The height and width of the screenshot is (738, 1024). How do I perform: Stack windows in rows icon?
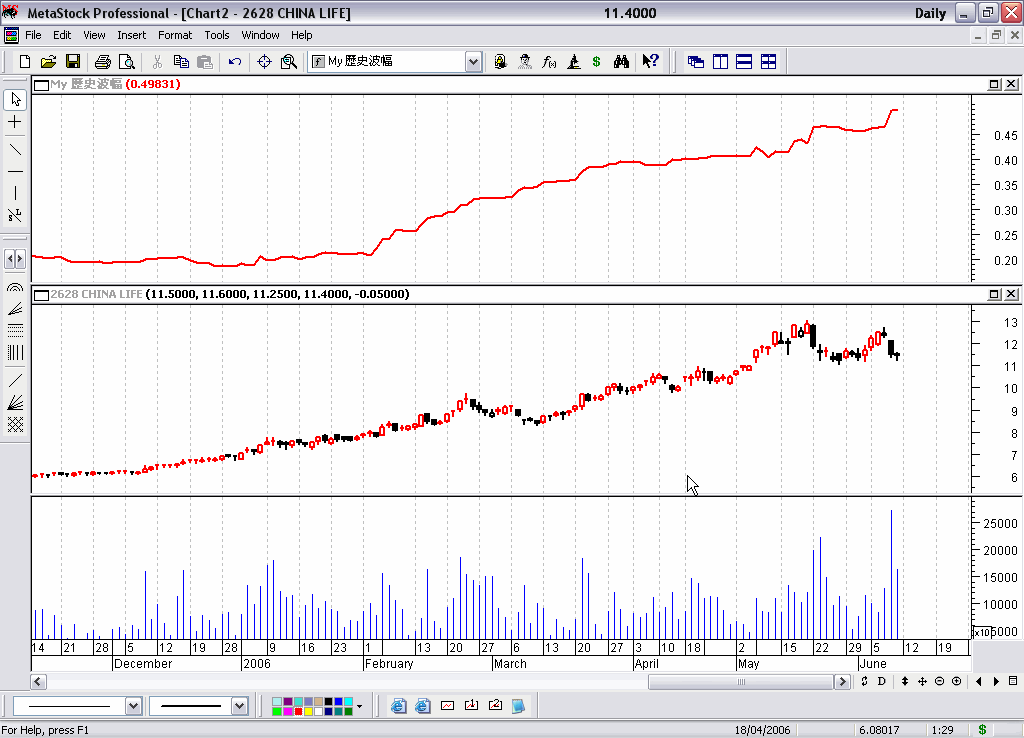click(744, 61)
